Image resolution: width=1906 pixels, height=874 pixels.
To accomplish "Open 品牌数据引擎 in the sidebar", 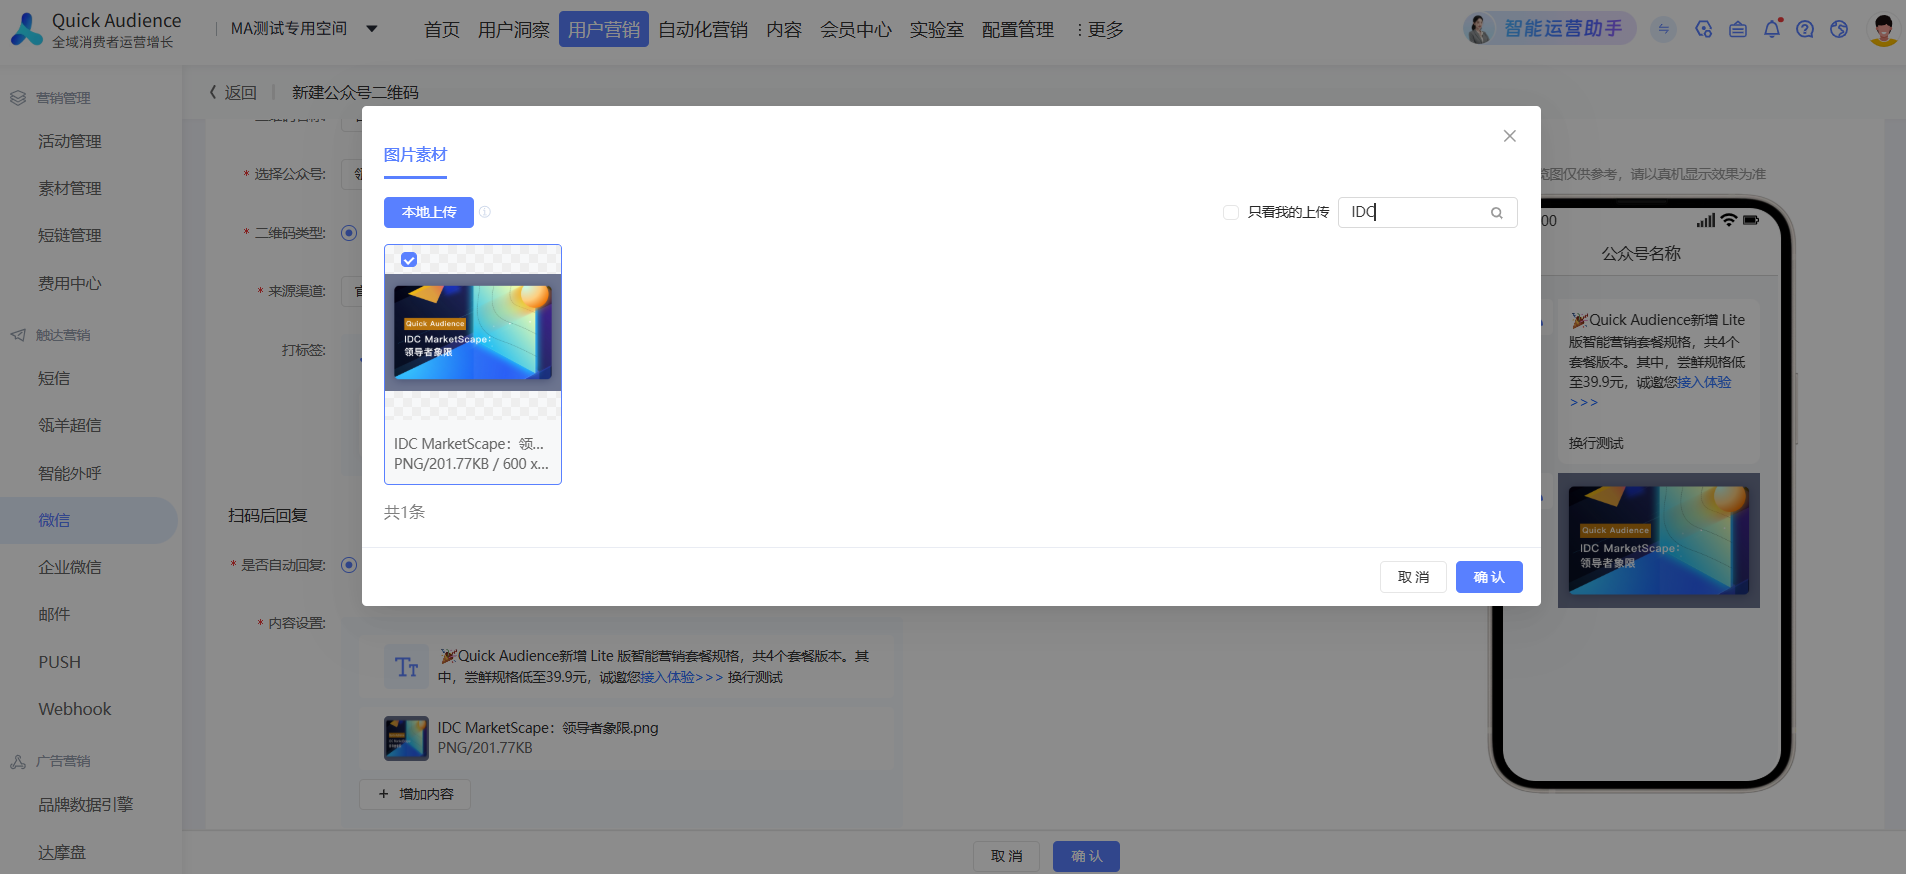I will [x=86, y=804].
